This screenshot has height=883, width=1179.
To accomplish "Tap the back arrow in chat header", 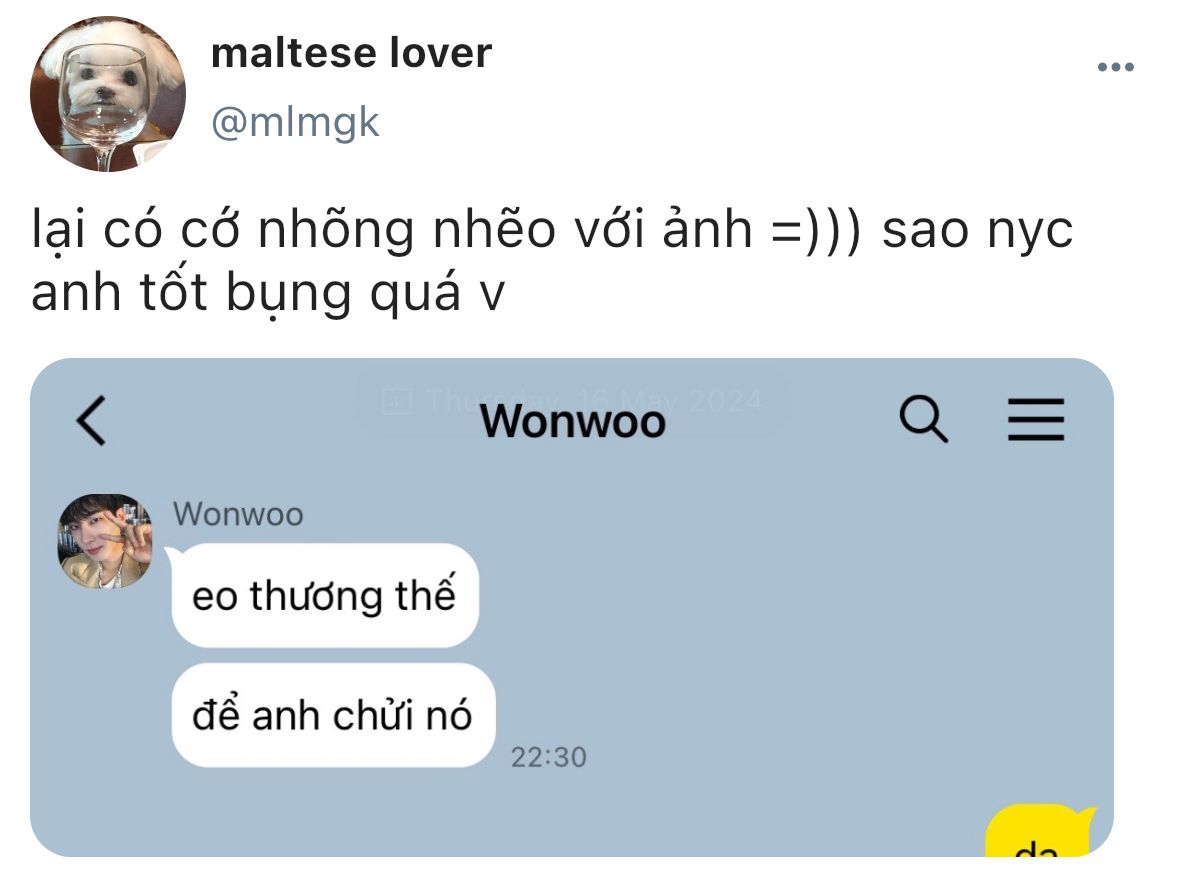I will click(92, 420).
